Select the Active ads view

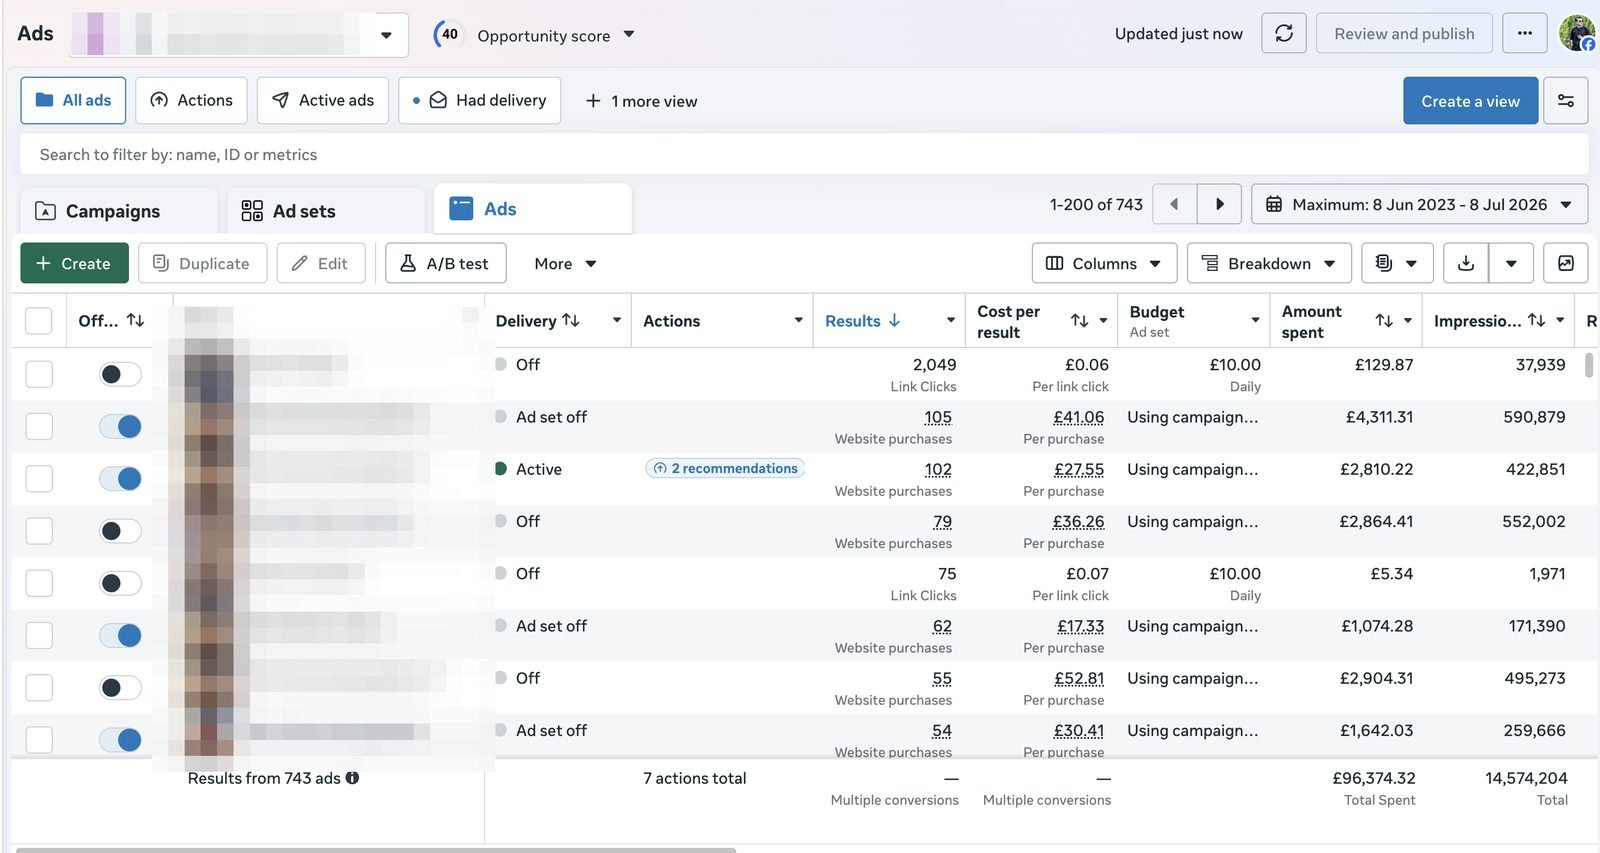click(x=322, y=100)
